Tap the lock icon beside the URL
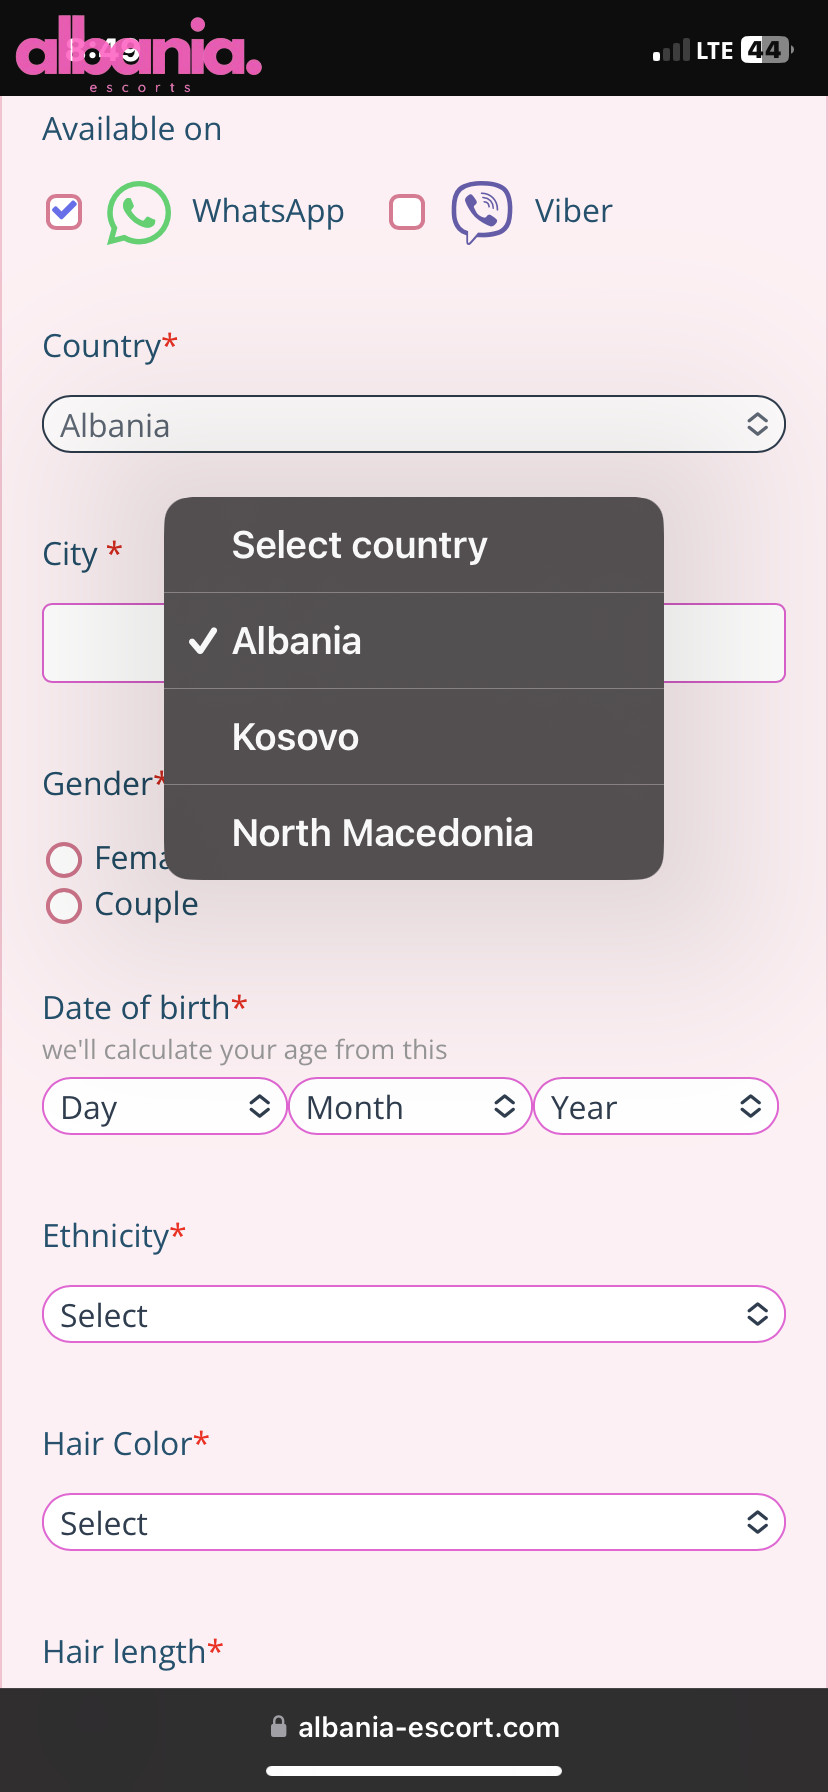Image resolution: width=828 pixels, height=1792 pixels. tap(279, 1727)
